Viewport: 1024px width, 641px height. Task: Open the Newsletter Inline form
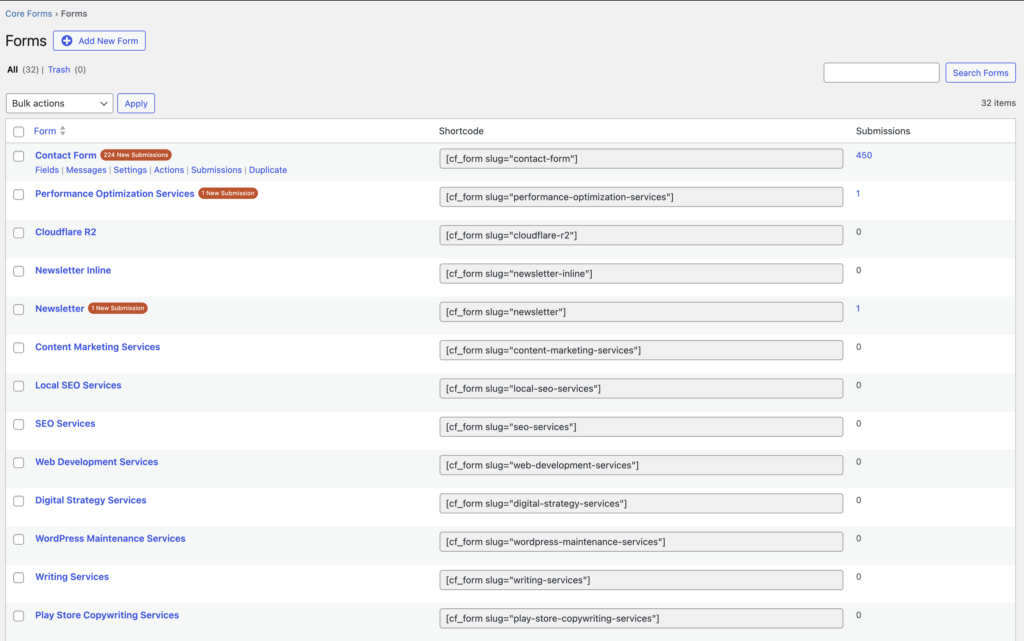(72, 270)
